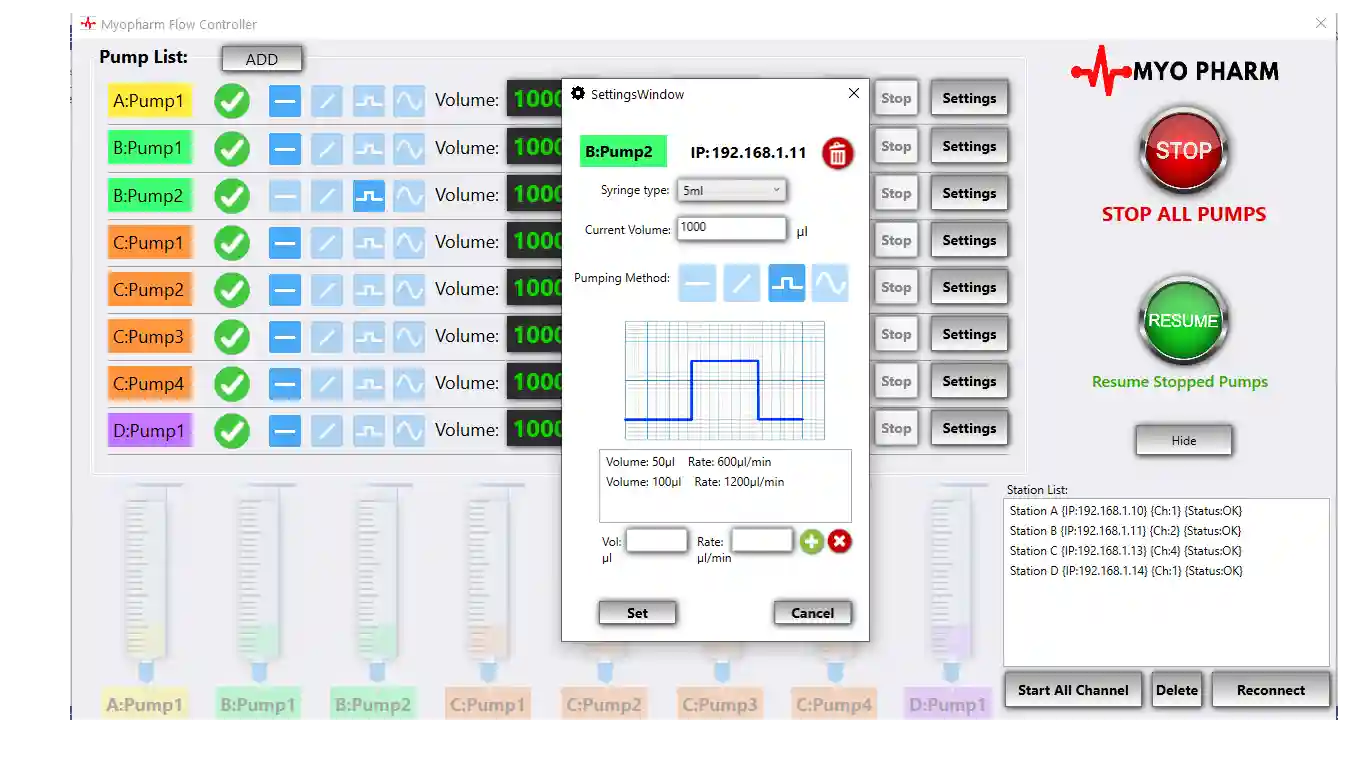The image size is (1366, 768).
Task: Toggle green checkmark for D:Pump1
Action: point(232,430)
